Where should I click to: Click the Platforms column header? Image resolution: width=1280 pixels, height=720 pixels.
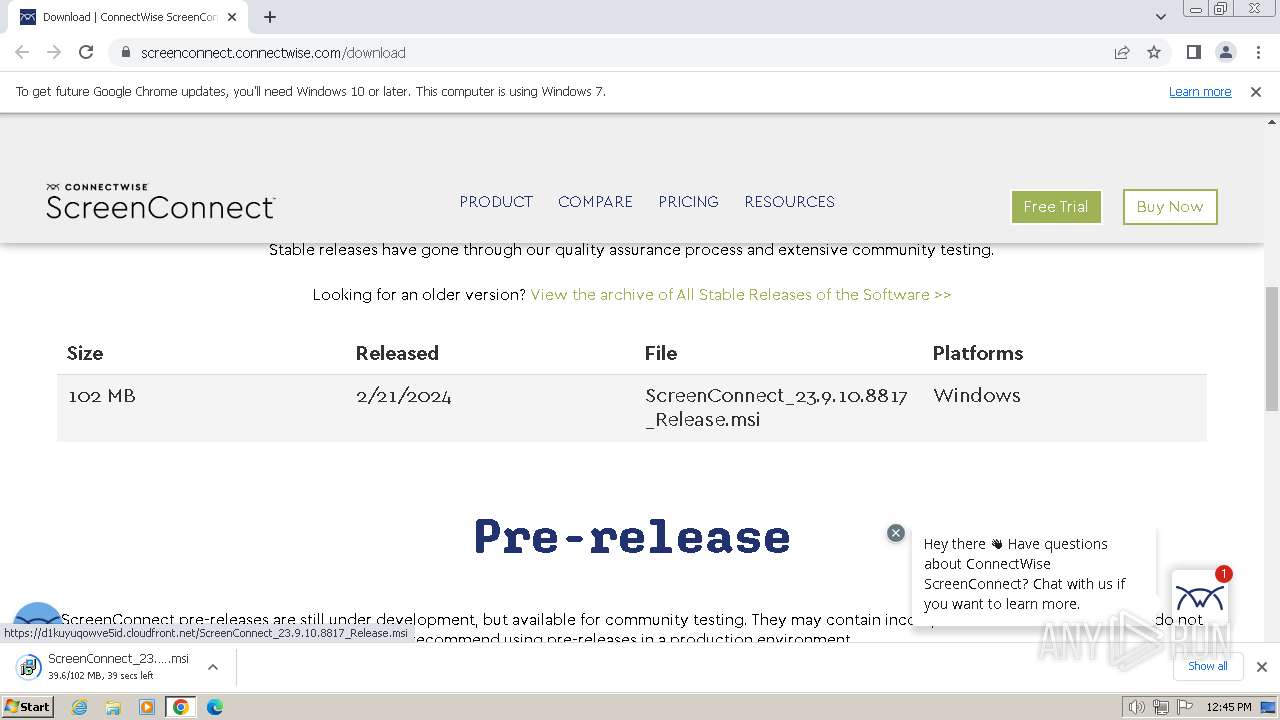pyautogui.click(x=978, y=353)
